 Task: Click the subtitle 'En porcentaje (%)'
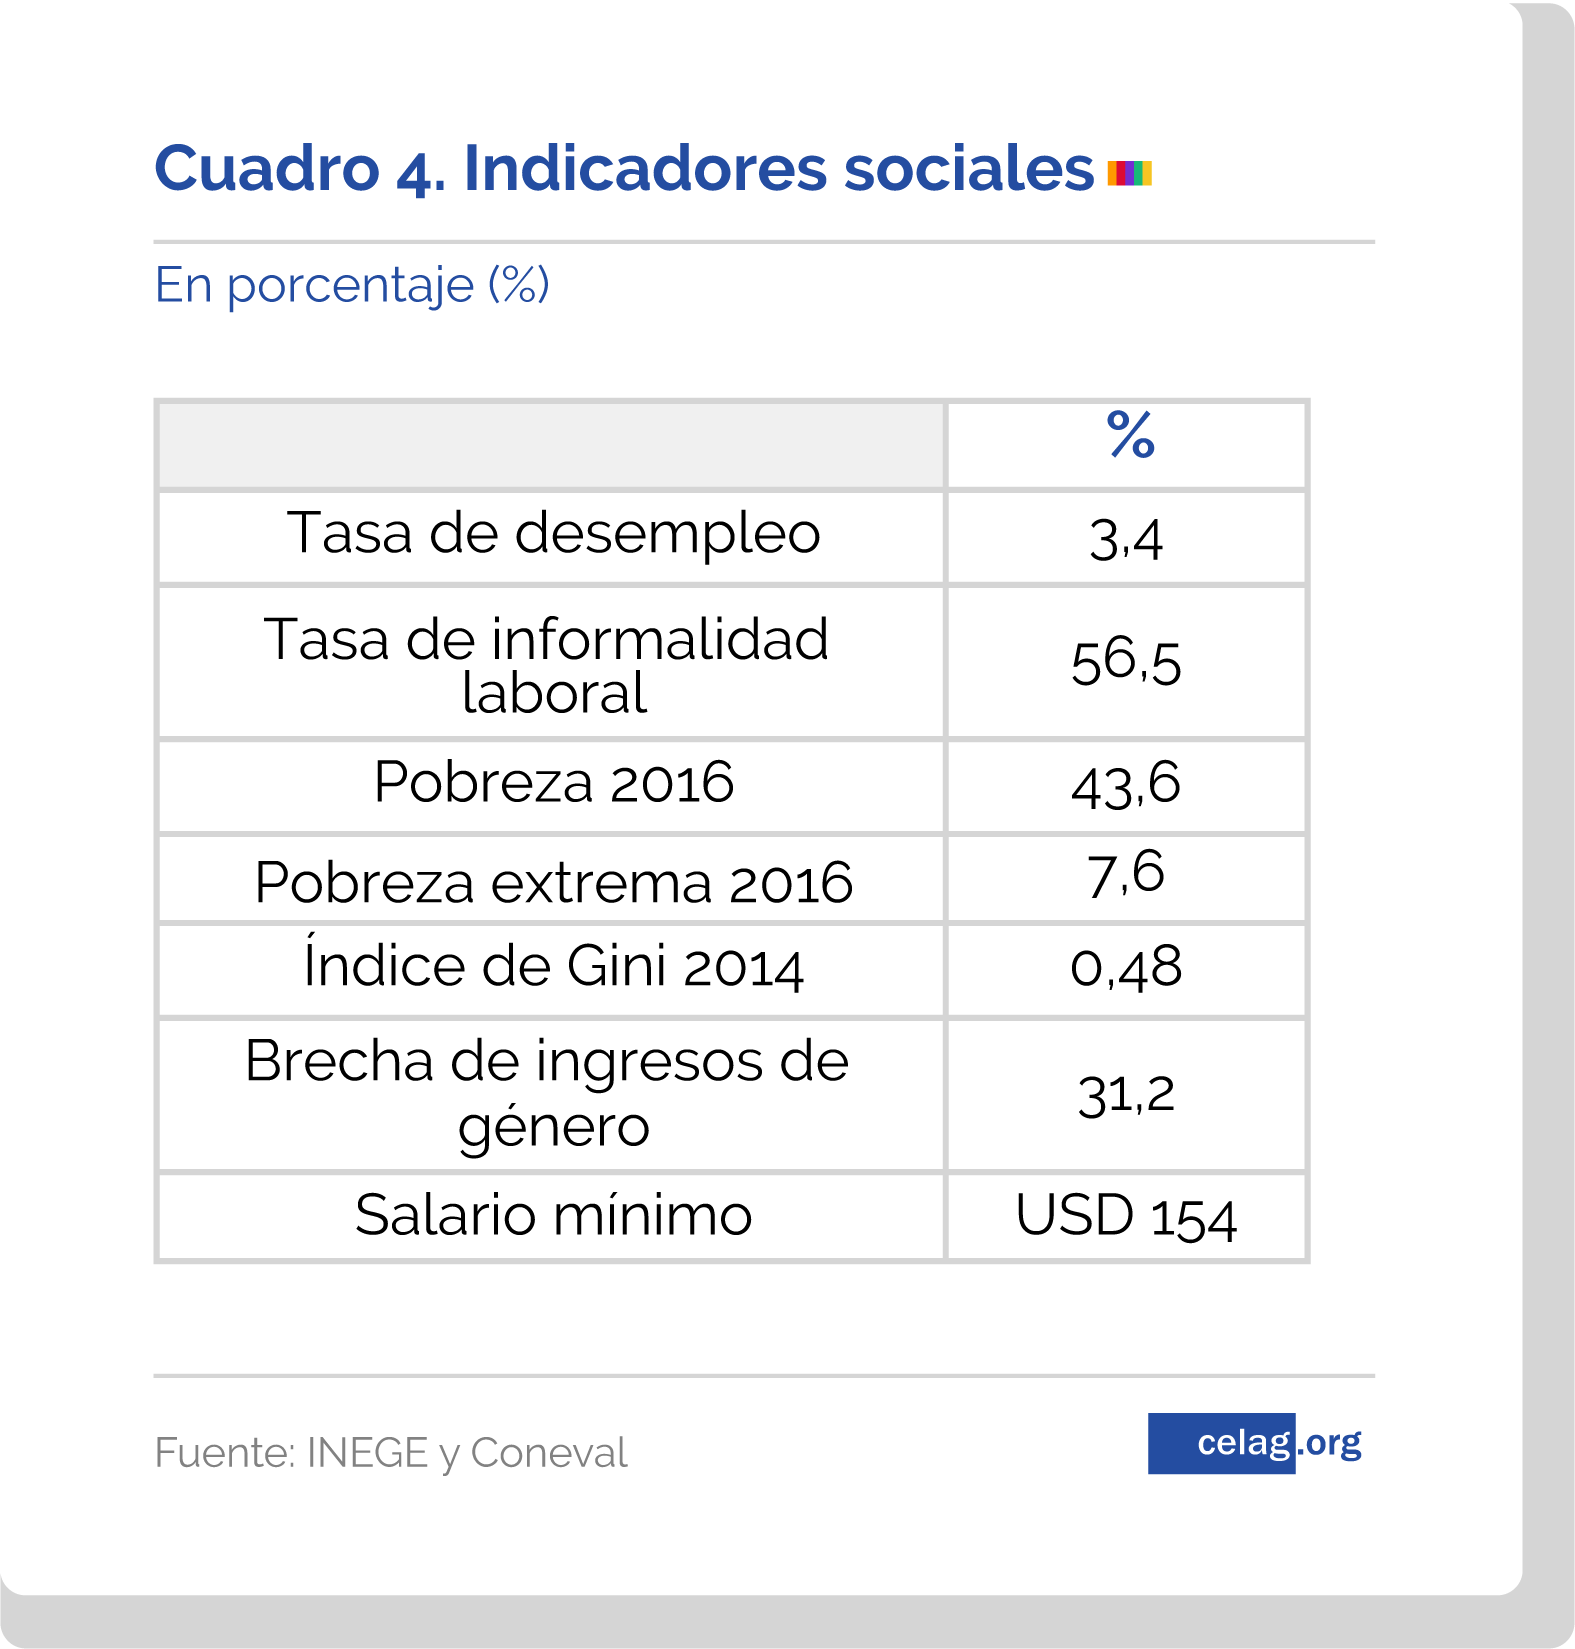click(352, 285)
